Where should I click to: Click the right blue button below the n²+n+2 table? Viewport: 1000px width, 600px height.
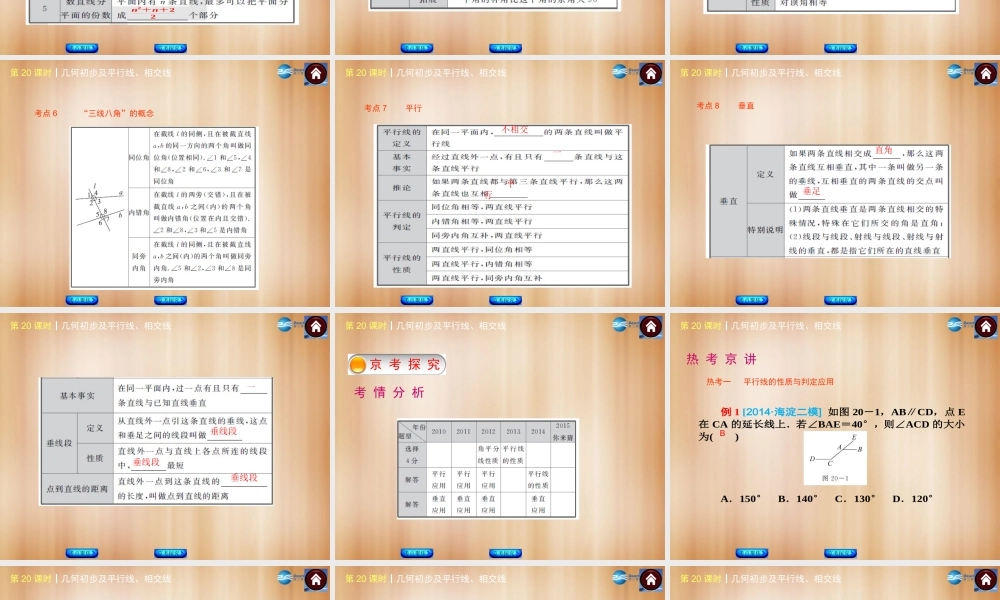pyautogui.click(x=171, y=48)
